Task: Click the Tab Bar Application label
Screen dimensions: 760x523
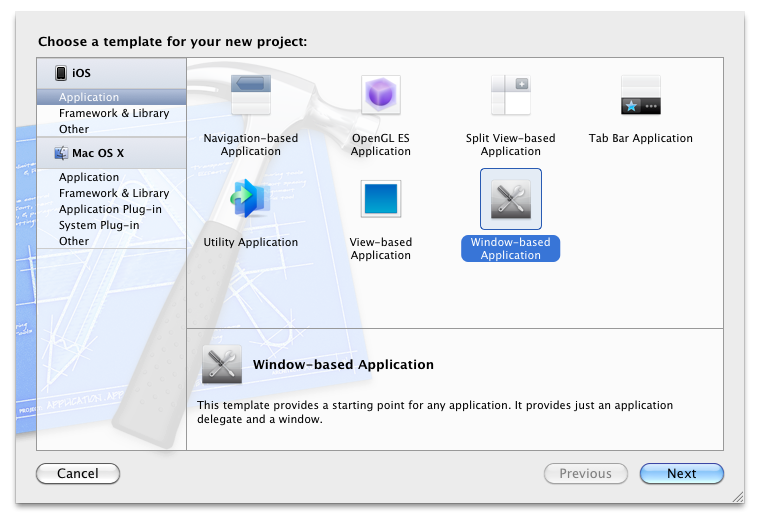Action: click(640, 138)
